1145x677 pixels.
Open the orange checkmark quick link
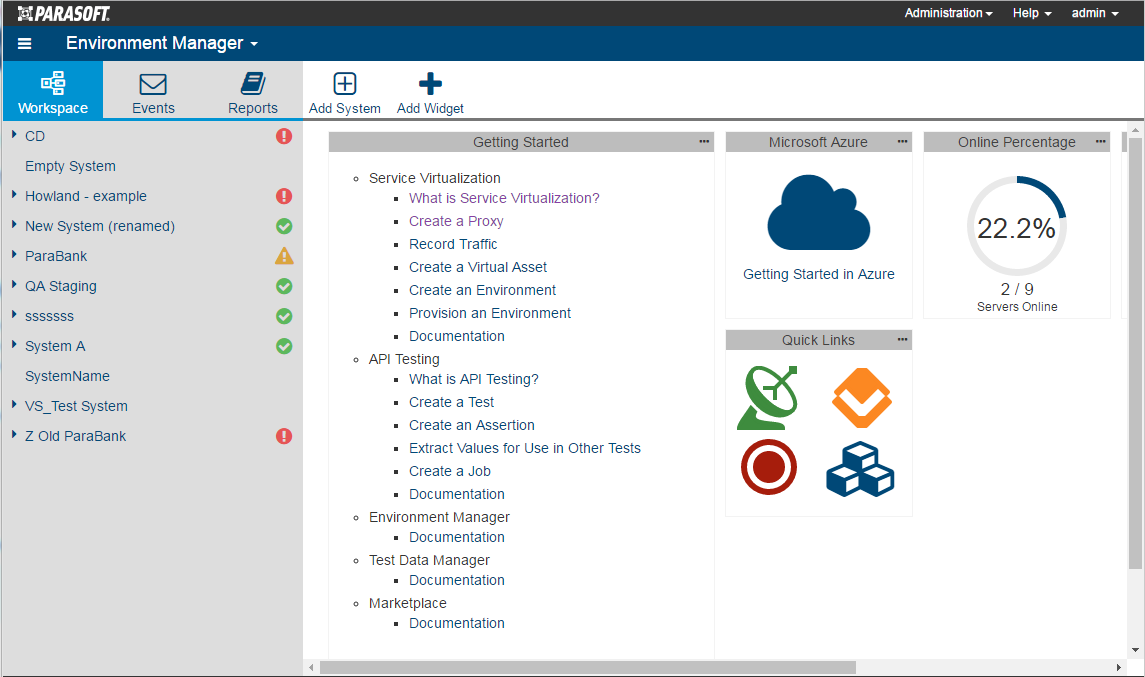[x=862, y=398]
